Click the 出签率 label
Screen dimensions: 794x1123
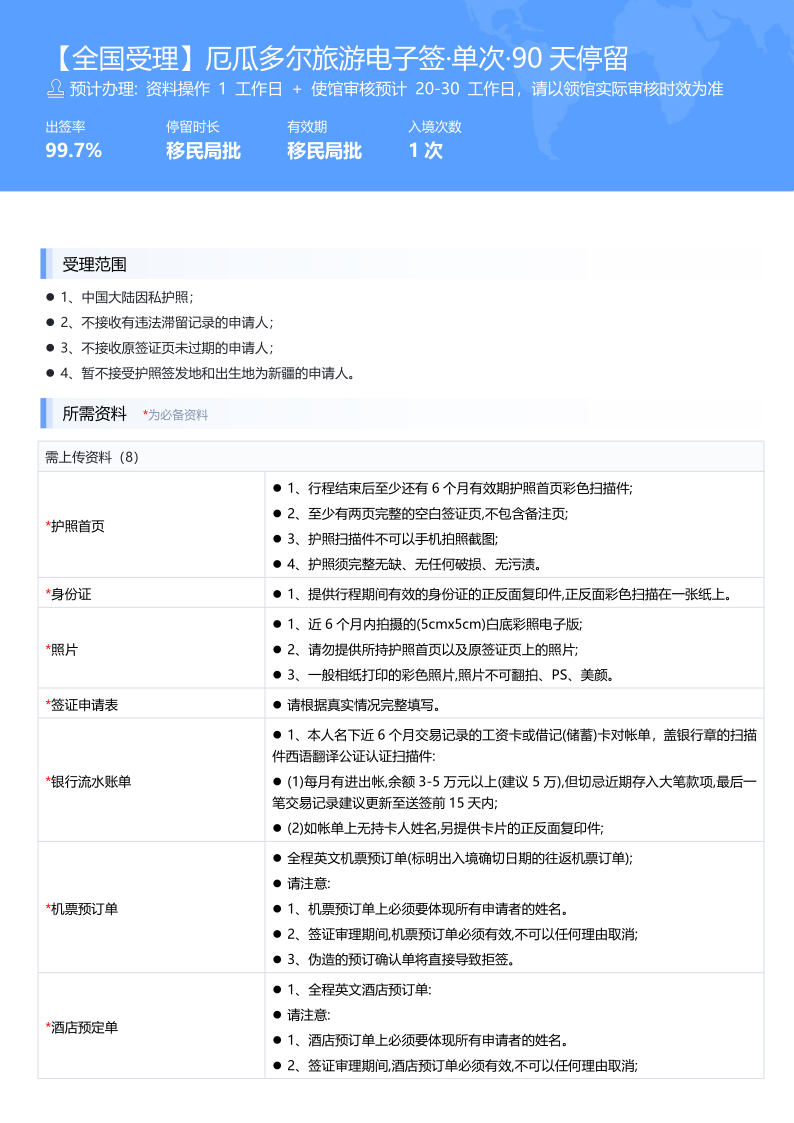coord(65,127)
